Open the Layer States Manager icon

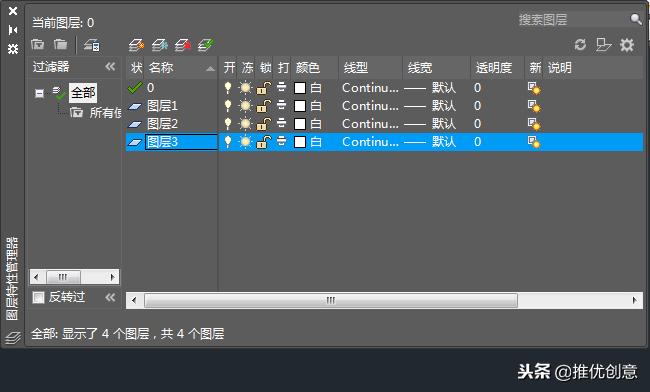[92, 45]
